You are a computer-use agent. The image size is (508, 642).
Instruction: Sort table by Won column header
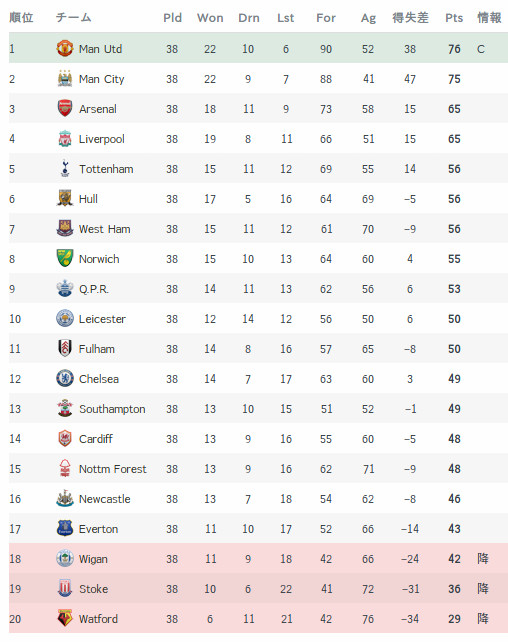(210, 18)
